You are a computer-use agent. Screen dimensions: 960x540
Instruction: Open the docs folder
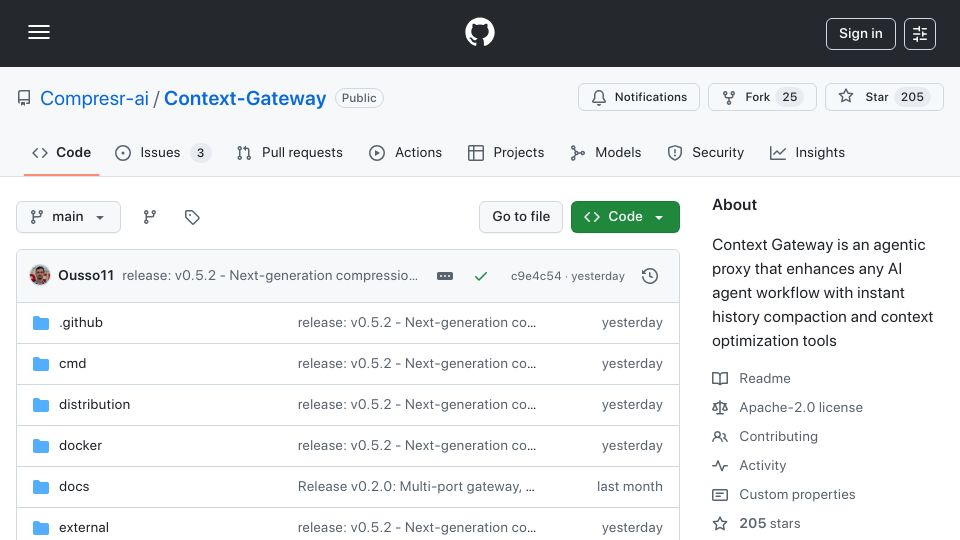74,487
